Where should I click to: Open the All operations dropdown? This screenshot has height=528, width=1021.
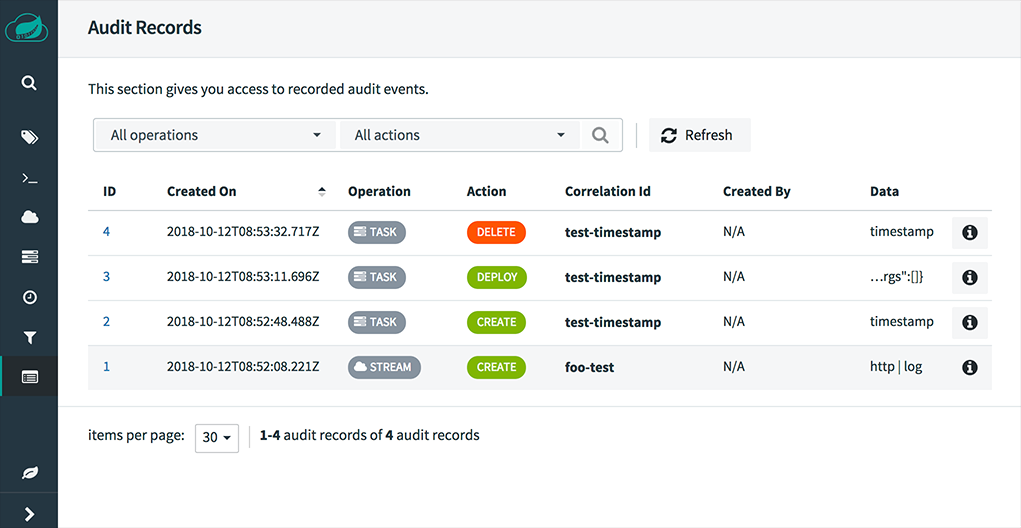[x=215, y=135]
